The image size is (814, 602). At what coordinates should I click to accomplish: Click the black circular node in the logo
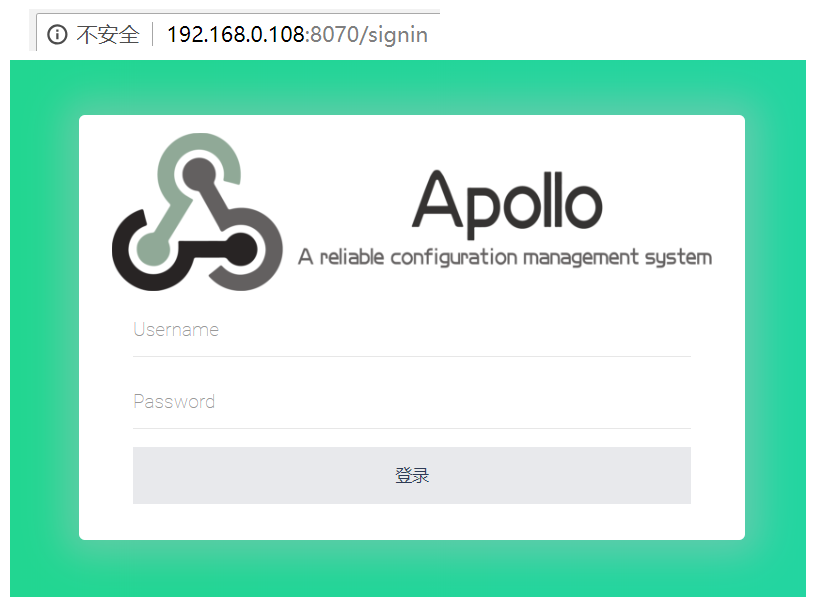point(240,250)
